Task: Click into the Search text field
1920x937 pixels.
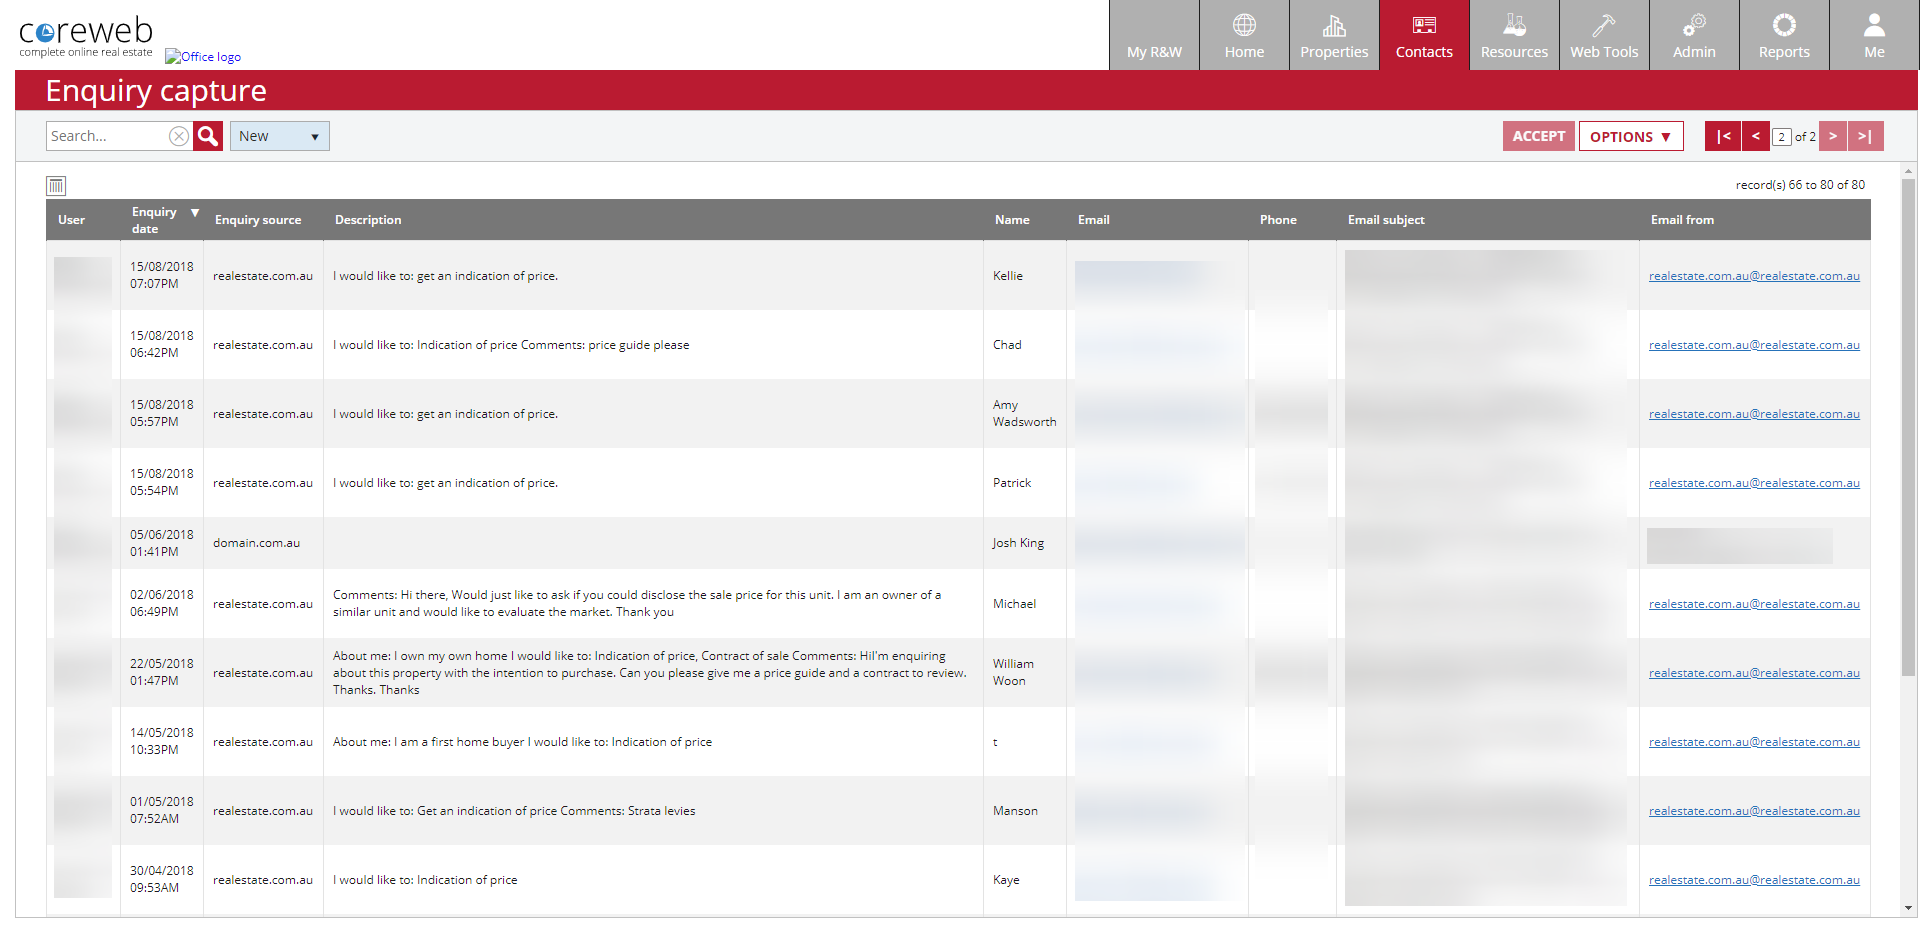Action: point(106,136)
